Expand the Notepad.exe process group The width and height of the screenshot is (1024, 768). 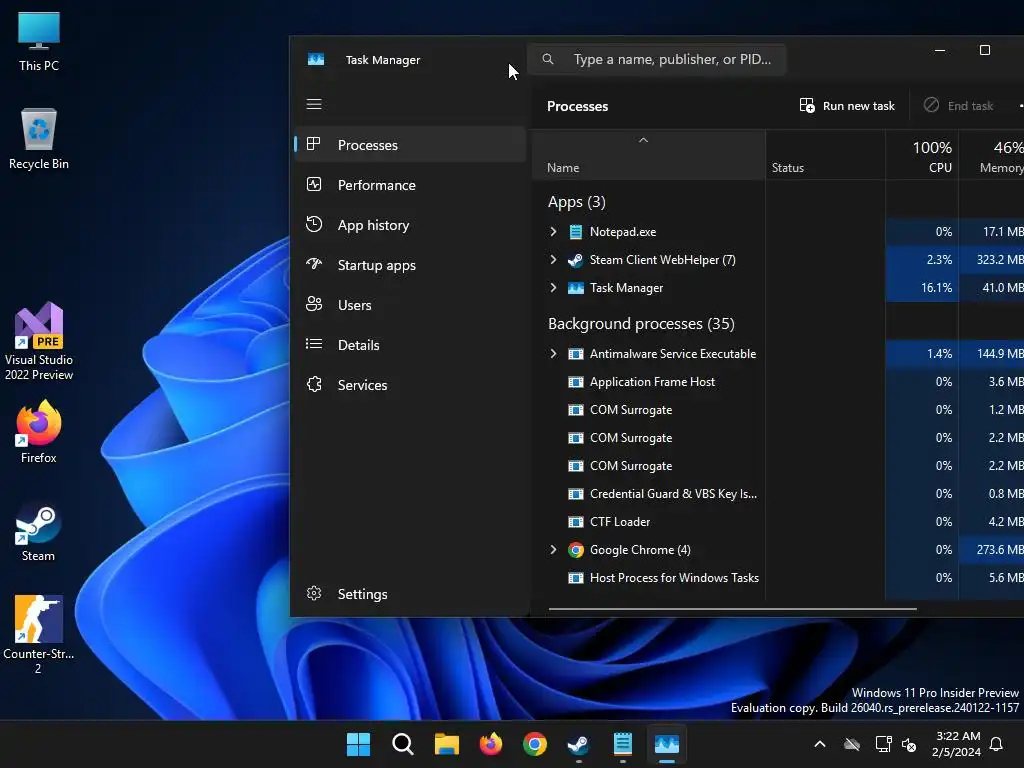[x=553, y=231]
